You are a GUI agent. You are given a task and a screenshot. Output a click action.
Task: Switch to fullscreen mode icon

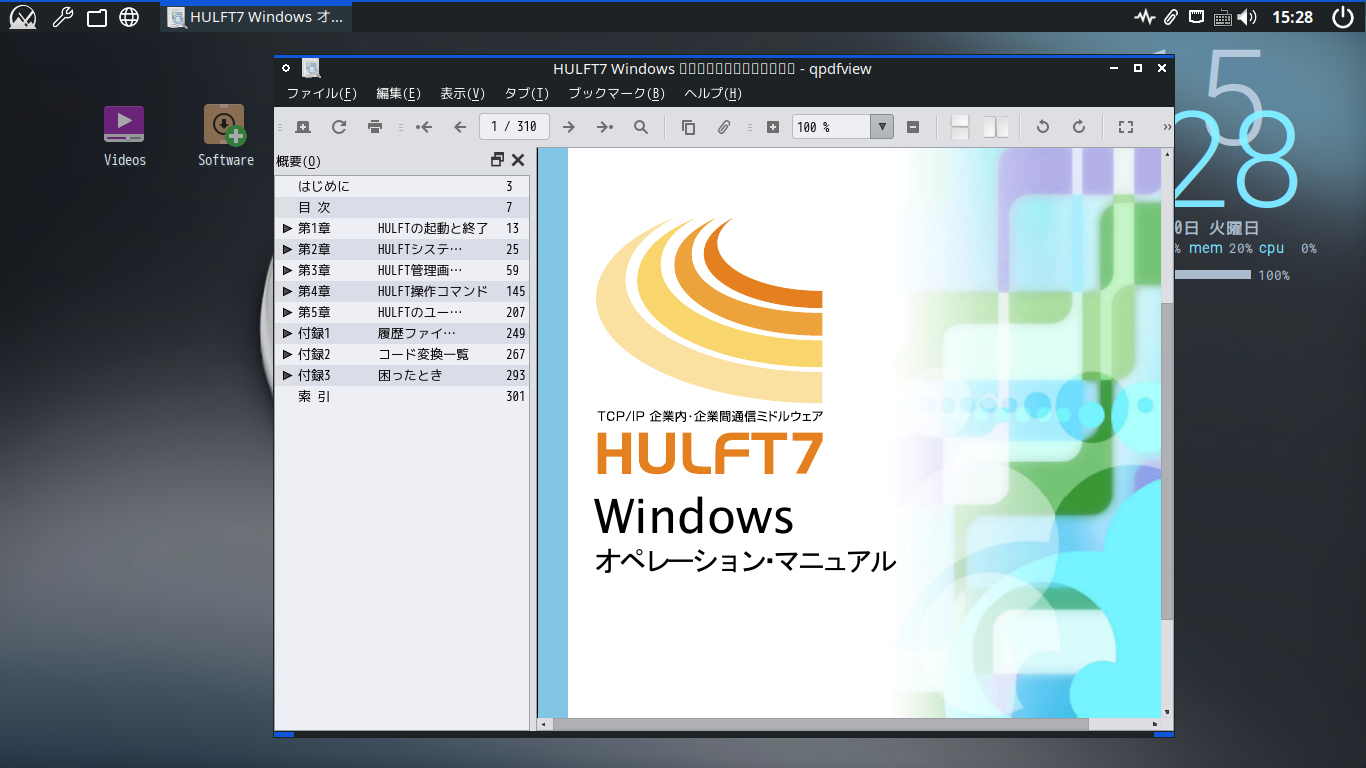(x=1126, y=127)
